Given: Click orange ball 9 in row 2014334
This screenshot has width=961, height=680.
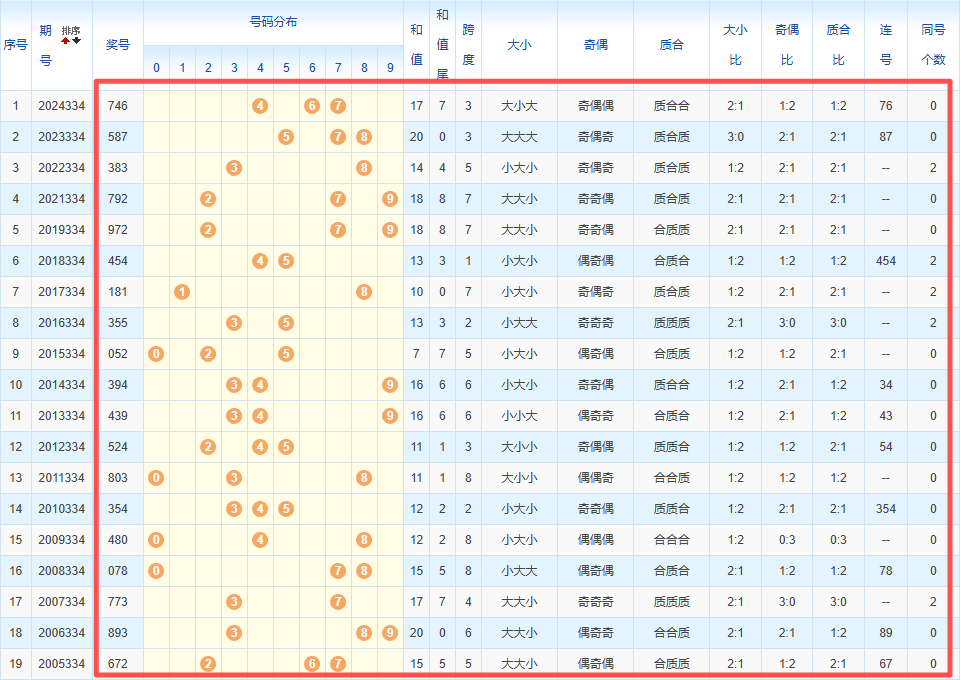Looking at the screenshot, I should (390, 385).
